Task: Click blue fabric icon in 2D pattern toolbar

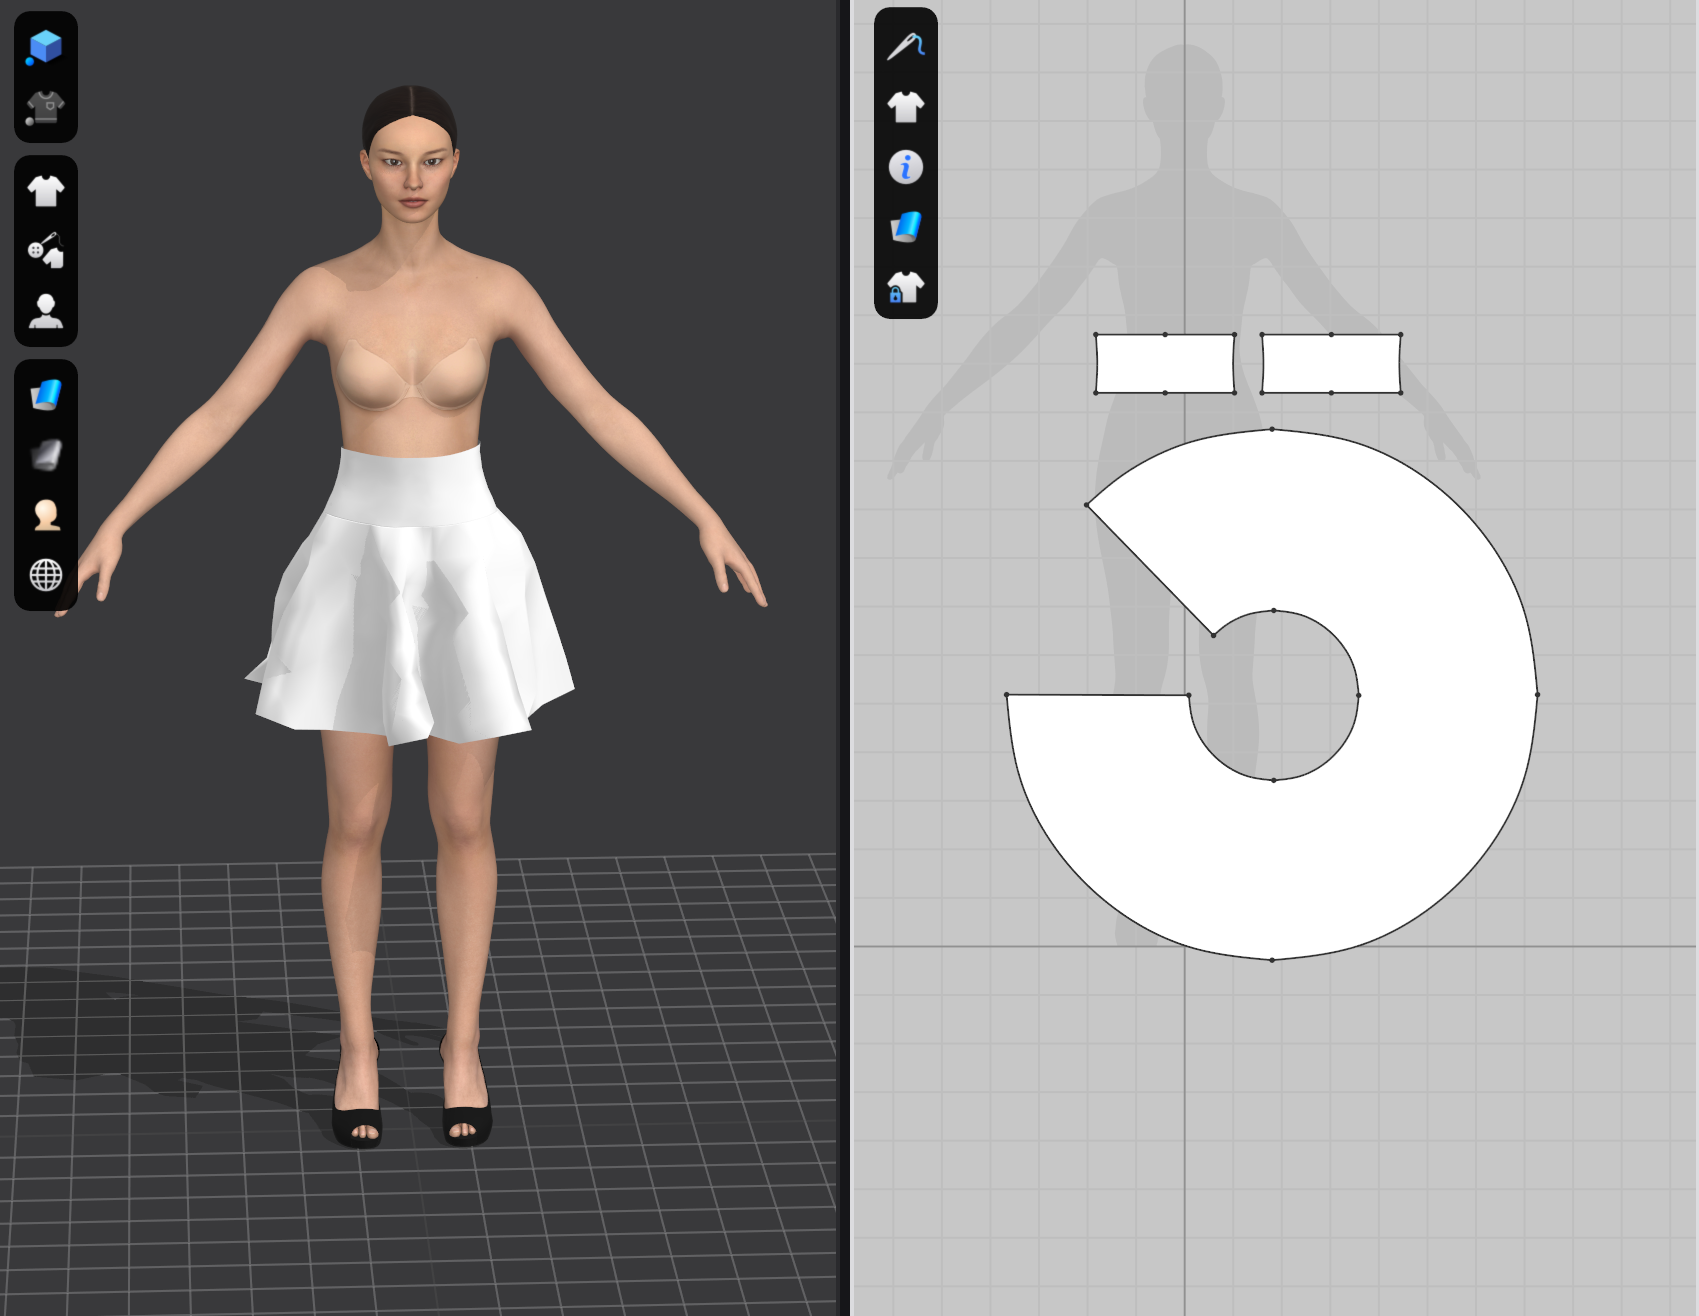Action: [x=905, y=227]
